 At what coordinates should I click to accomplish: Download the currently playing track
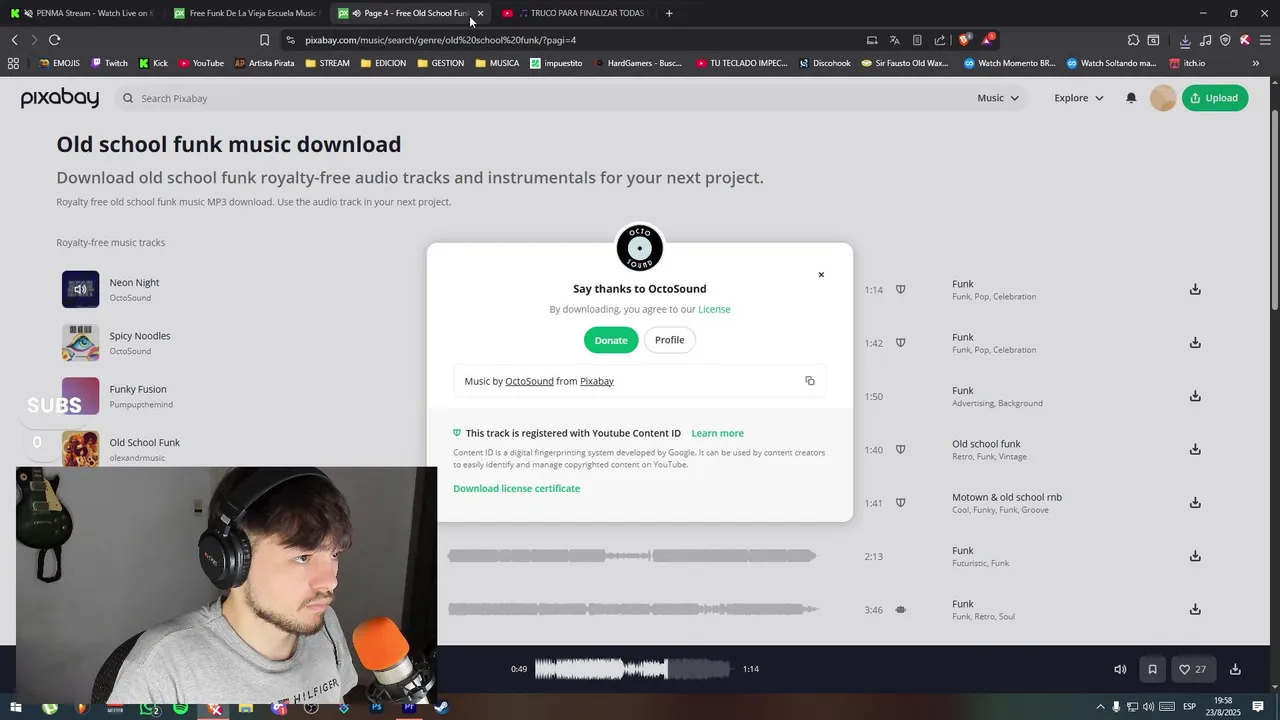click(1235, 670)
